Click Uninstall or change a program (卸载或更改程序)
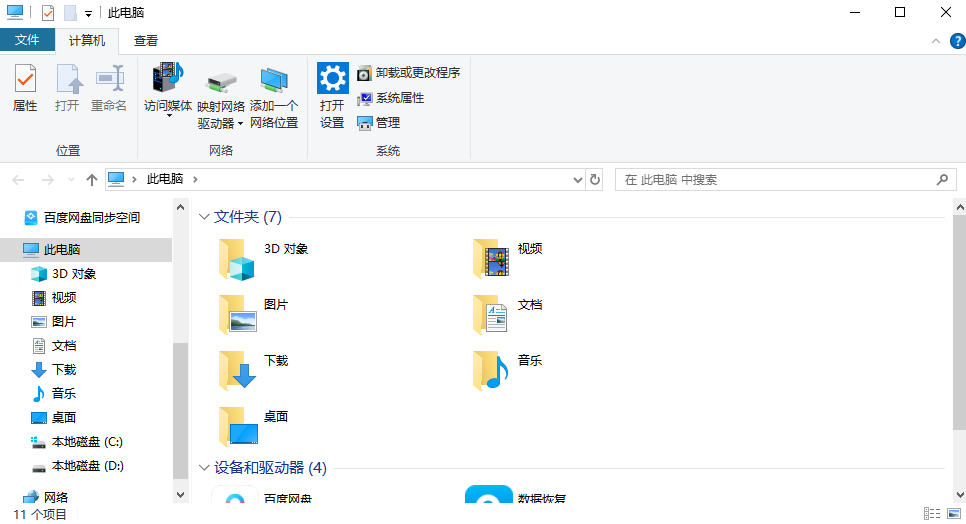Screen dimensions: 966x524 [x=408, y=73]
